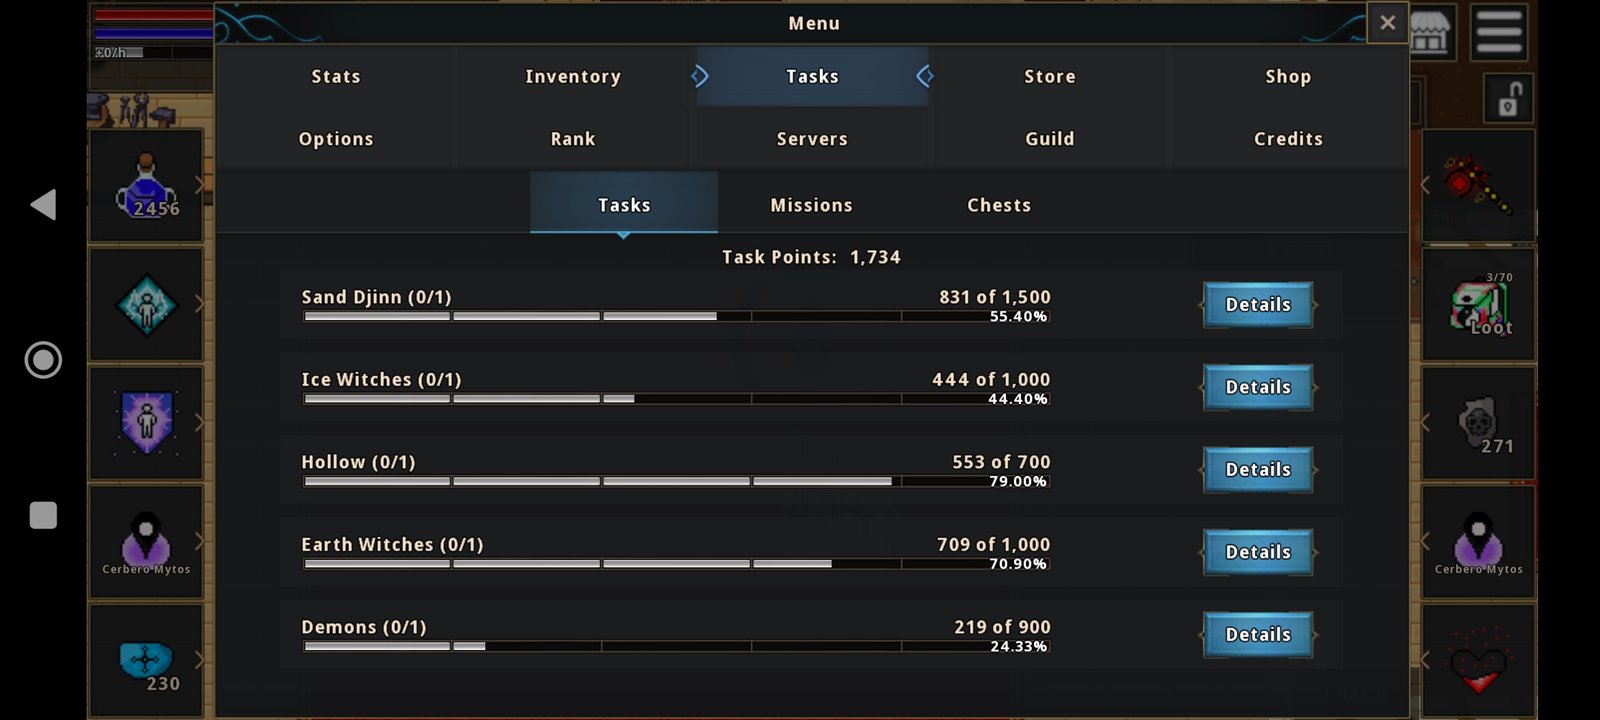View Details for Sand Djinn task
This screenshot has width=1600, height=720.
coord(1258,305)
